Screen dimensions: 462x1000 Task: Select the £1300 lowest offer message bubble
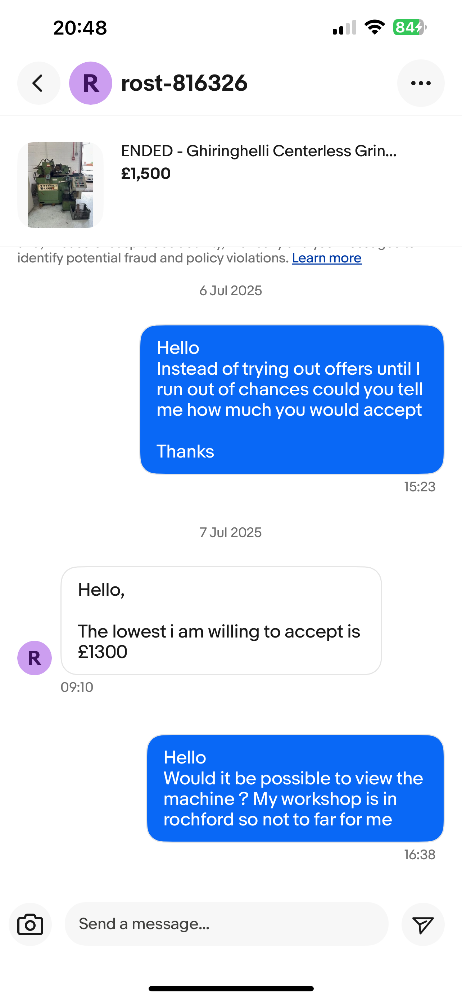(x=221, y=621)
